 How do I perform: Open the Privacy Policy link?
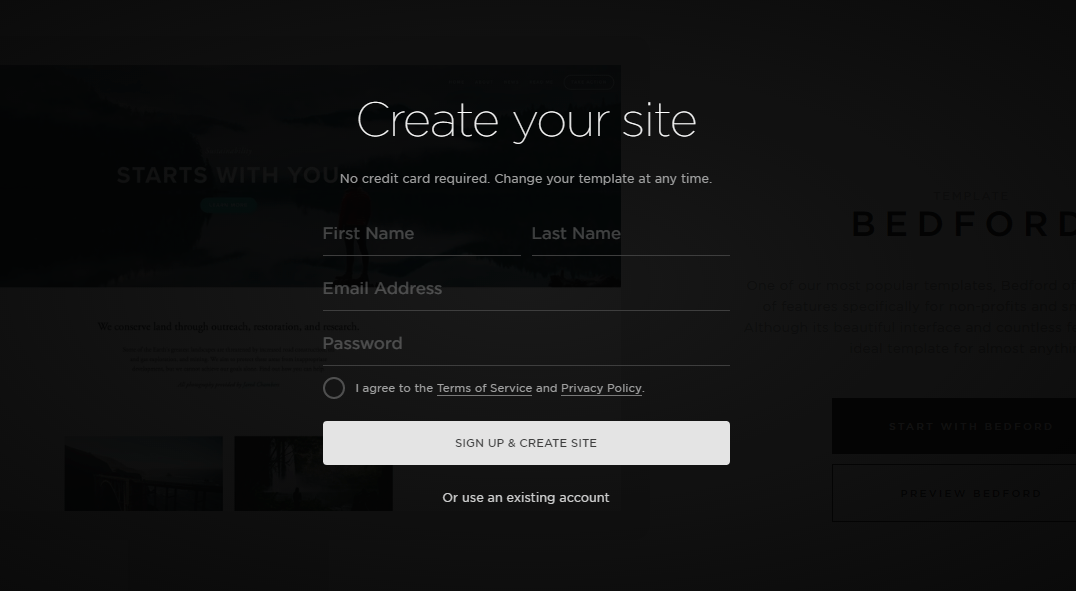[x=601, y=388]
